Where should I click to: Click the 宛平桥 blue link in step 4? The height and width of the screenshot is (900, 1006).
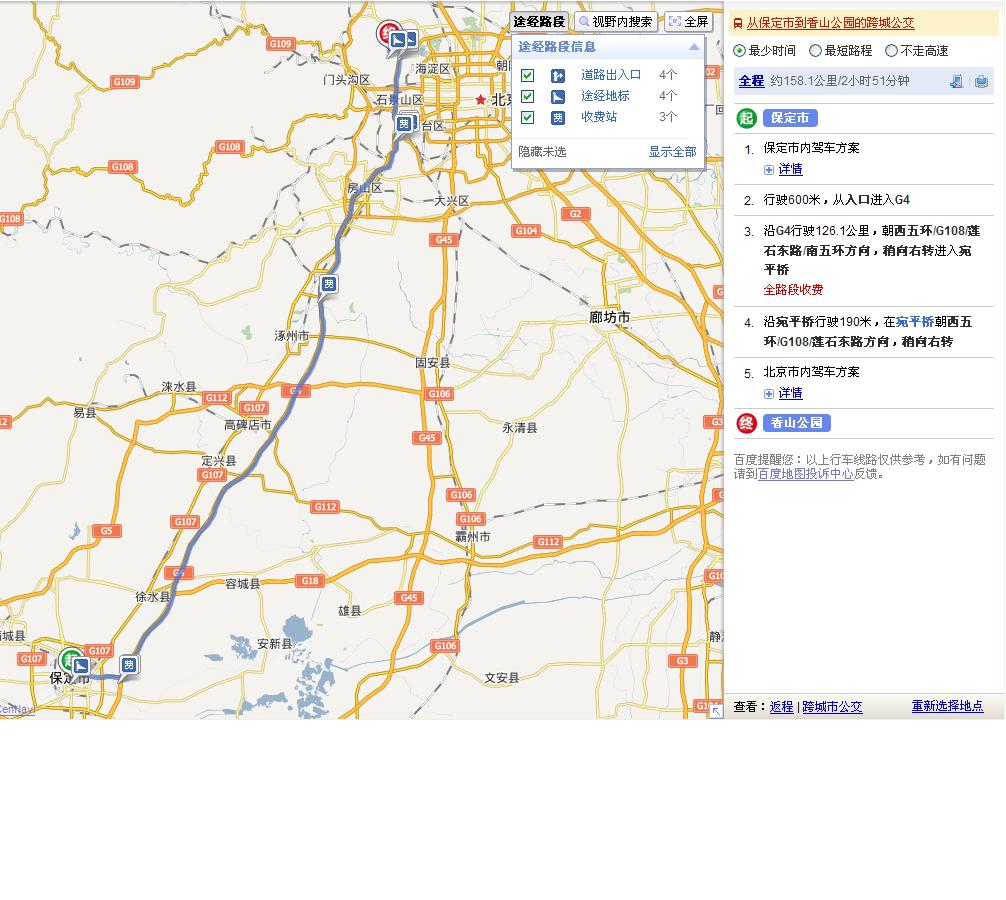coord(915,321)
